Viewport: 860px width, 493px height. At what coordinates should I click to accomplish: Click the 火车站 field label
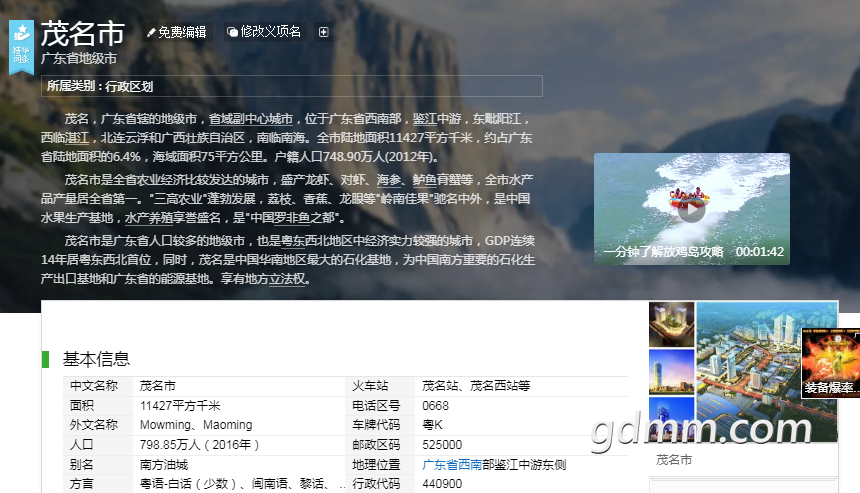[370, 386]
